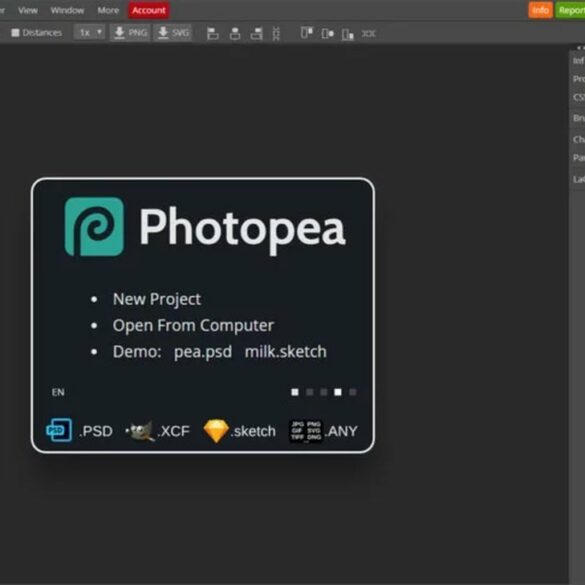Click the .ANY format label
The height and width of the screenshot is (585, 585).
click(341, 431)
